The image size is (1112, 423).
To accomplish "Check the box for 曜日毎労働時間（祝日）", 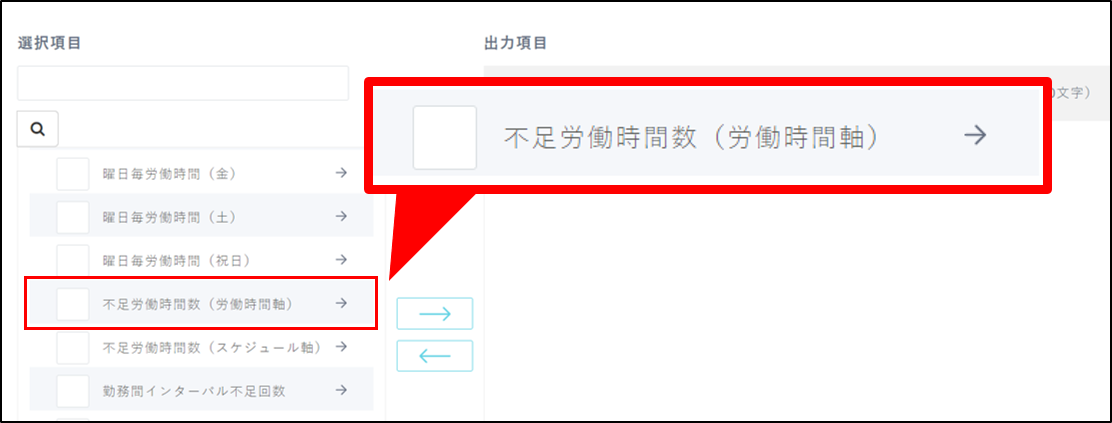I will tap(73, 260).
